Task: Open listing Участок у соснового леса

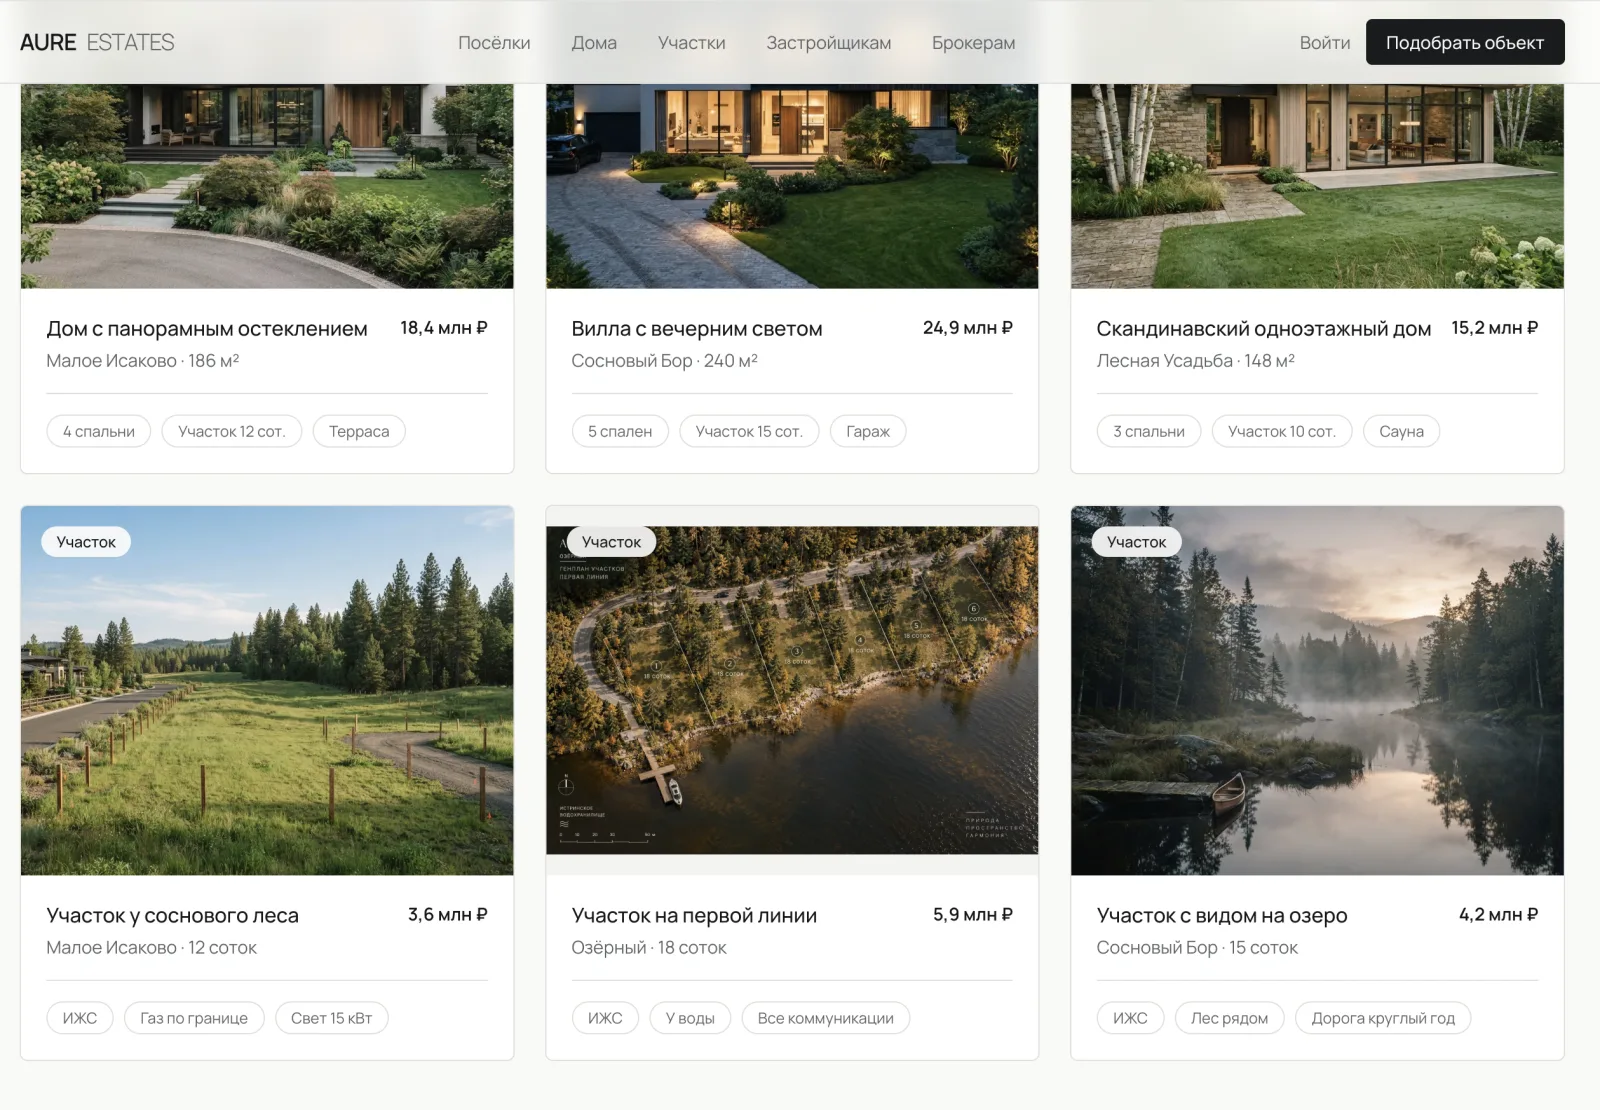Action: [x=173, y=916]
